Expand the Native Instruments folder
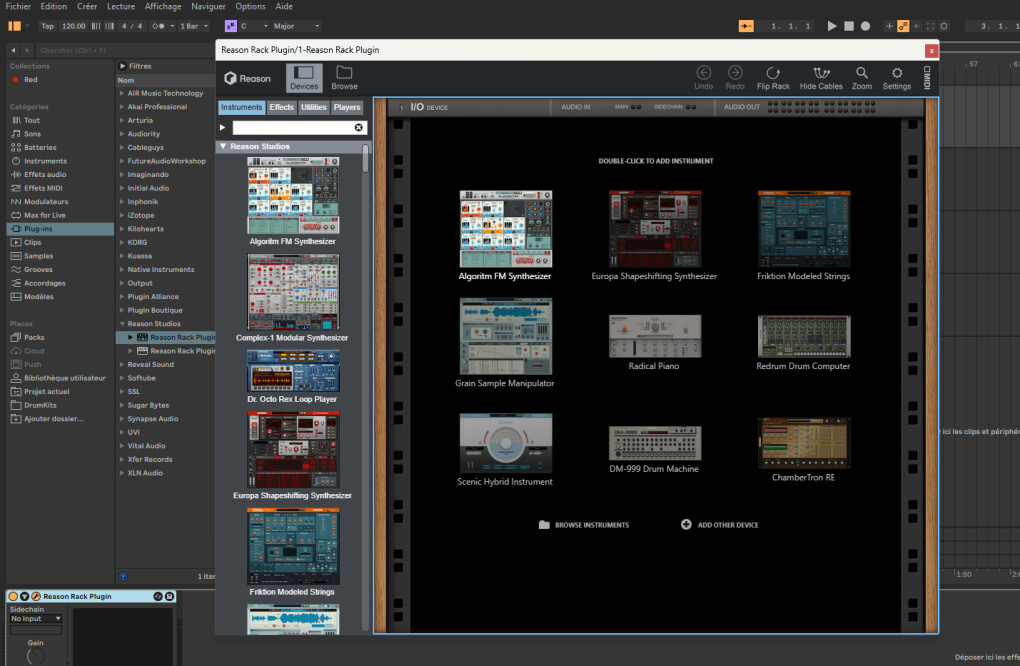1020x666 pixels. (122, 269)
